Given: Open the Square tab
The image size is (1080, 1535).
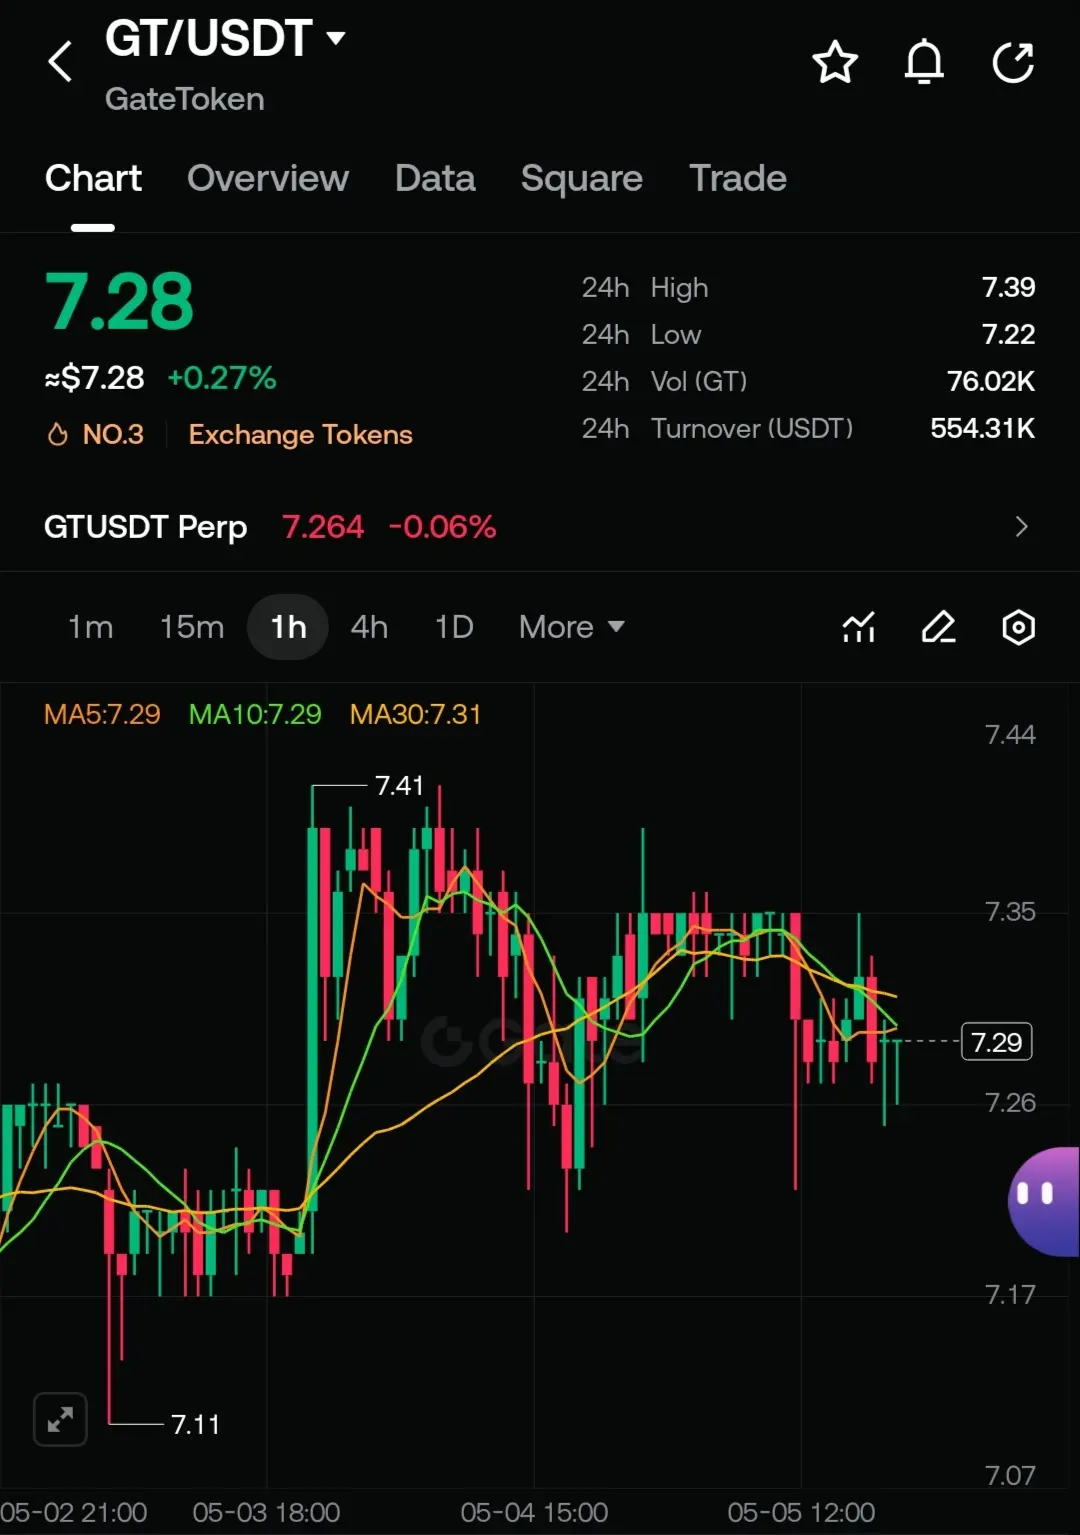Looking at the screenshot, I should click(x=582, y=178).
